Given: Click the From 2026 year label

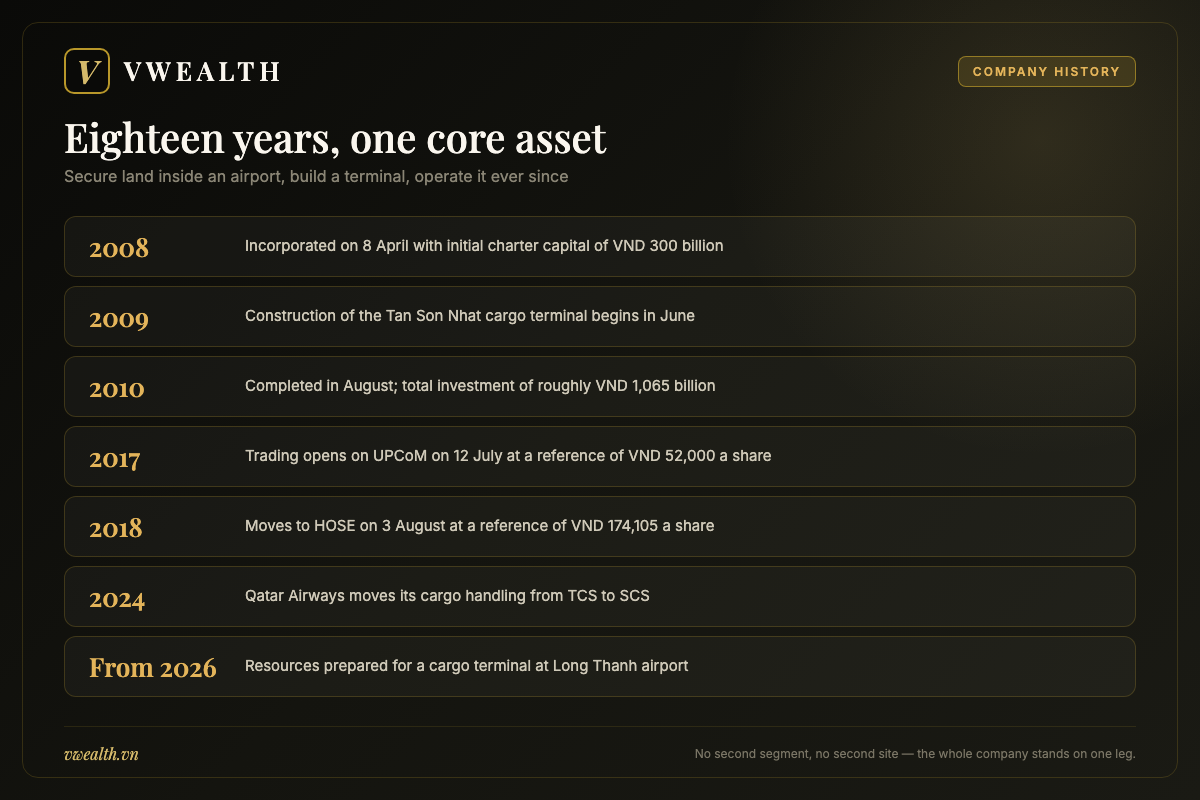Looking at the screenshot, I should point(153,668).
